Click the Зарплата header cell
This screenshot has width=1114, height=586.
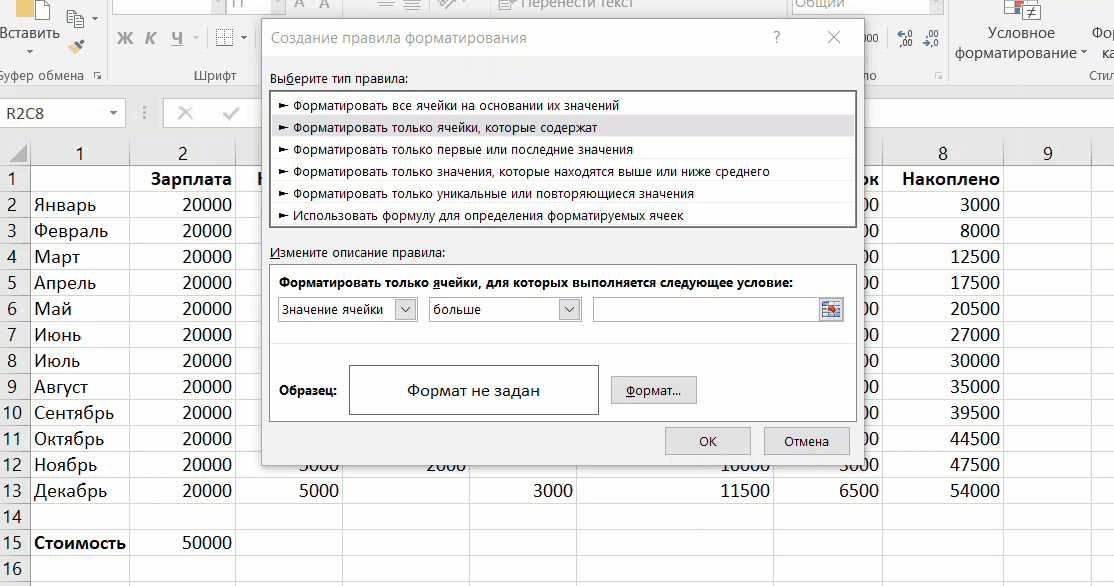(x=183, y=179)
